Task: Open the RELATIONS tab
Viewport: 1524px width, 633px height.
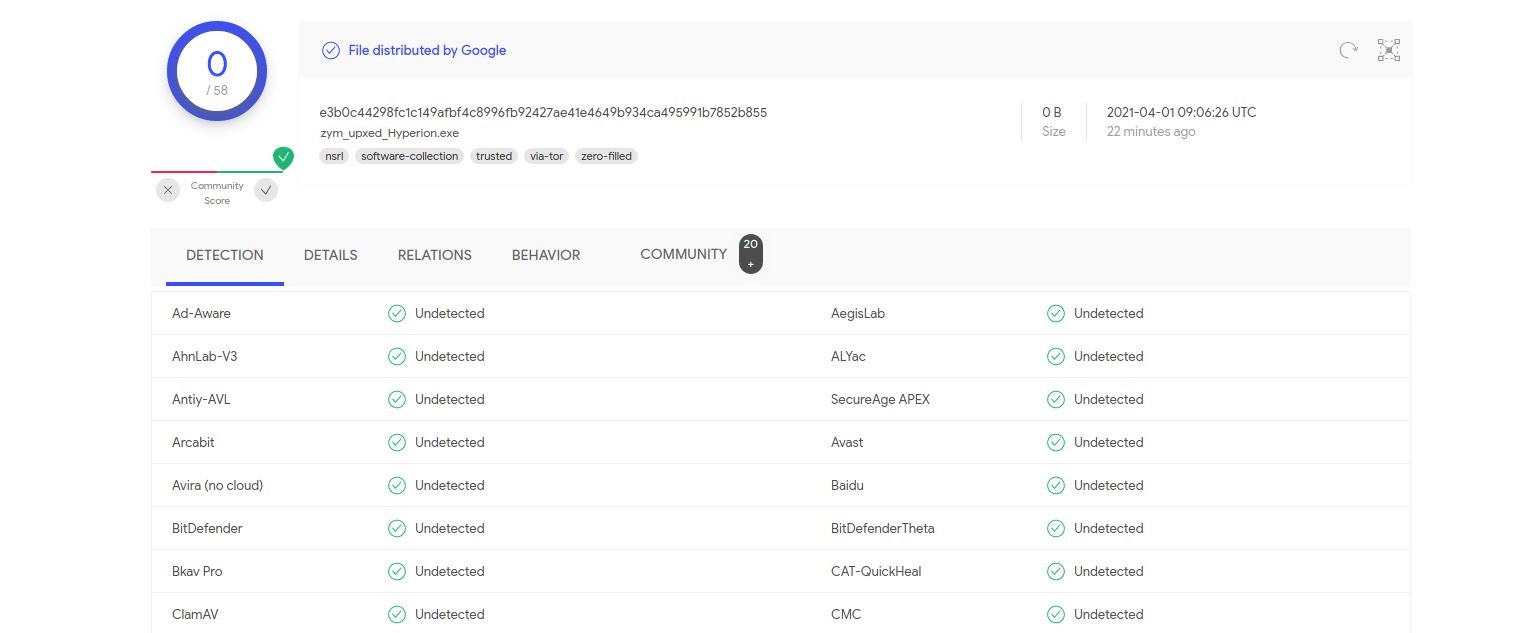Action: [434, 255]
